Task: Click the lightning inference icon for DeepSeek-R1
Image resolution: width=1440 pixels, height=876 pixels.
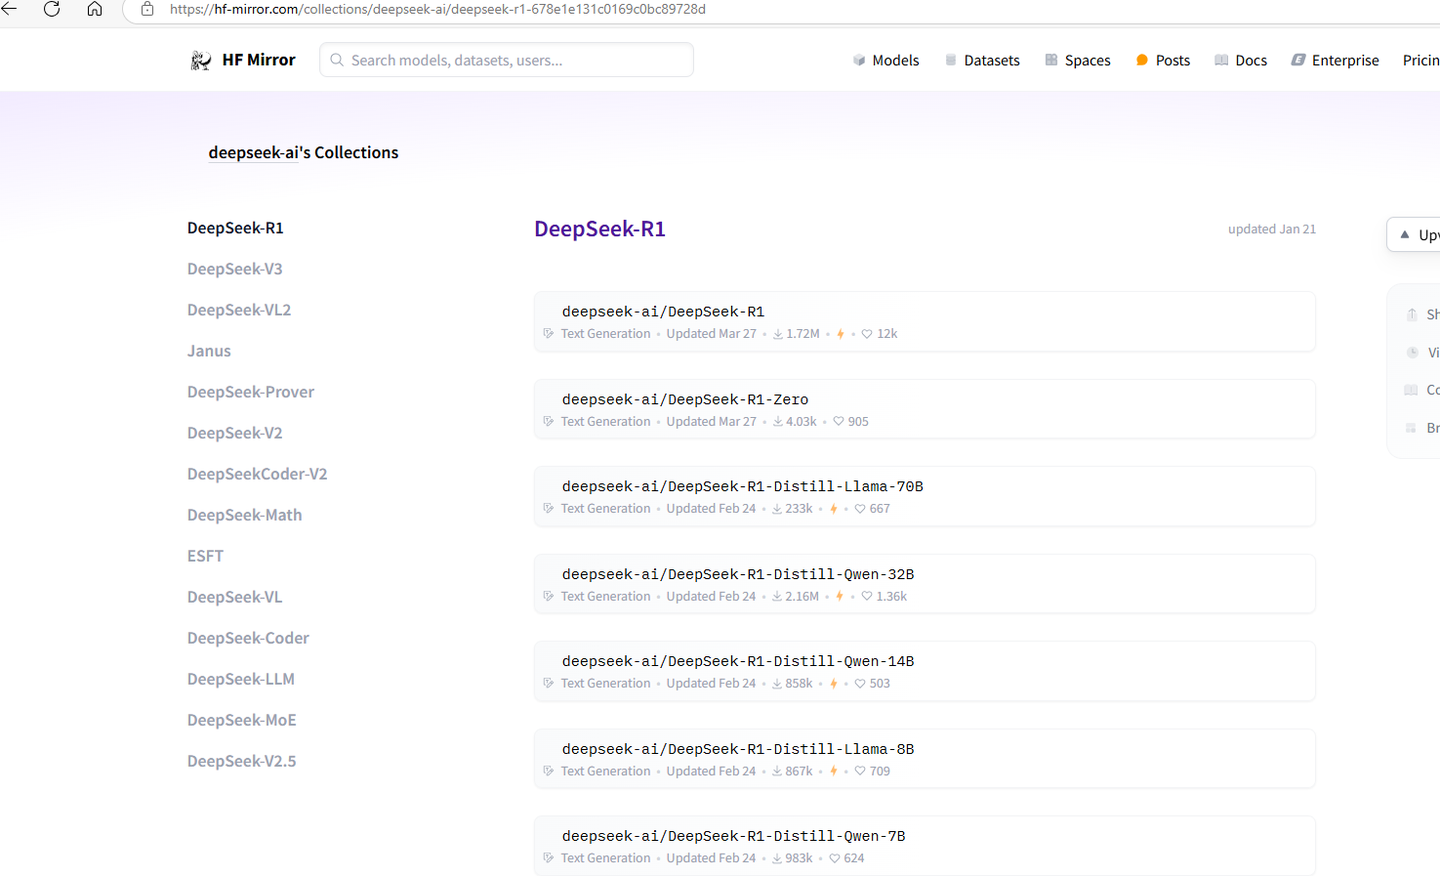Action: [x=838, y=333]
